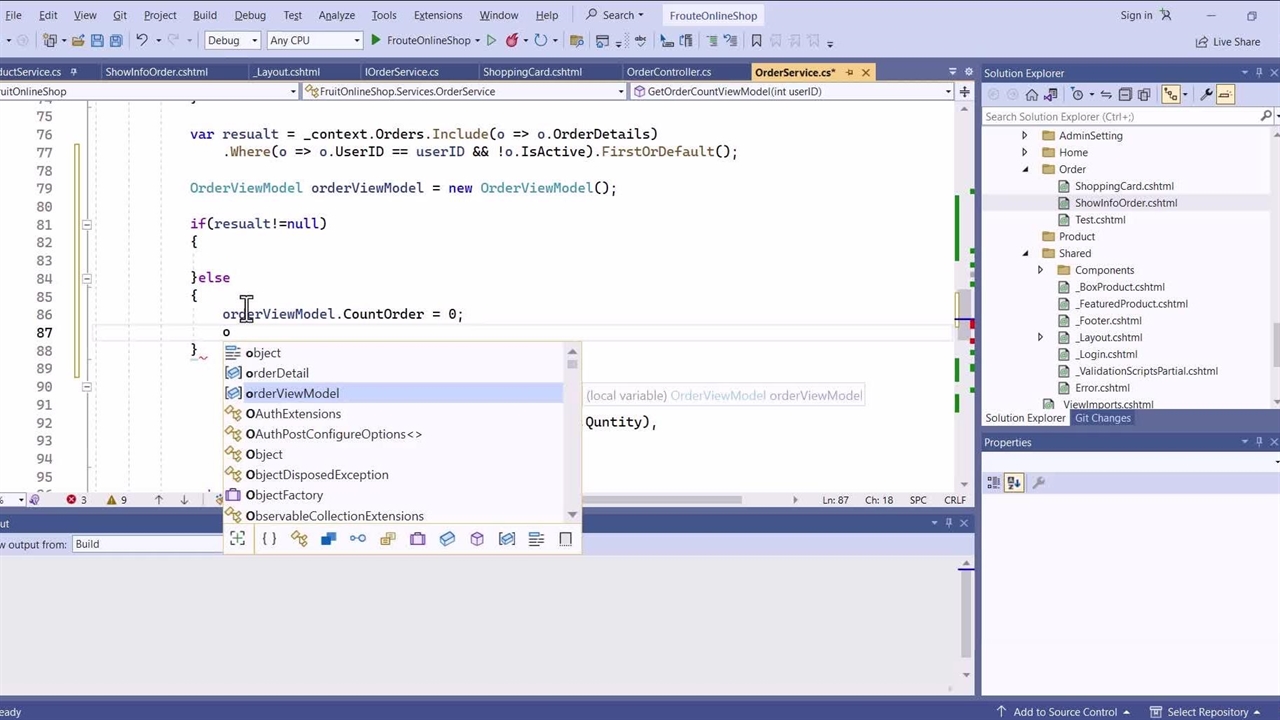Click the Save All toolbar icon
Viewport: 1280px width, 720px height.
[x=116, y=41]
